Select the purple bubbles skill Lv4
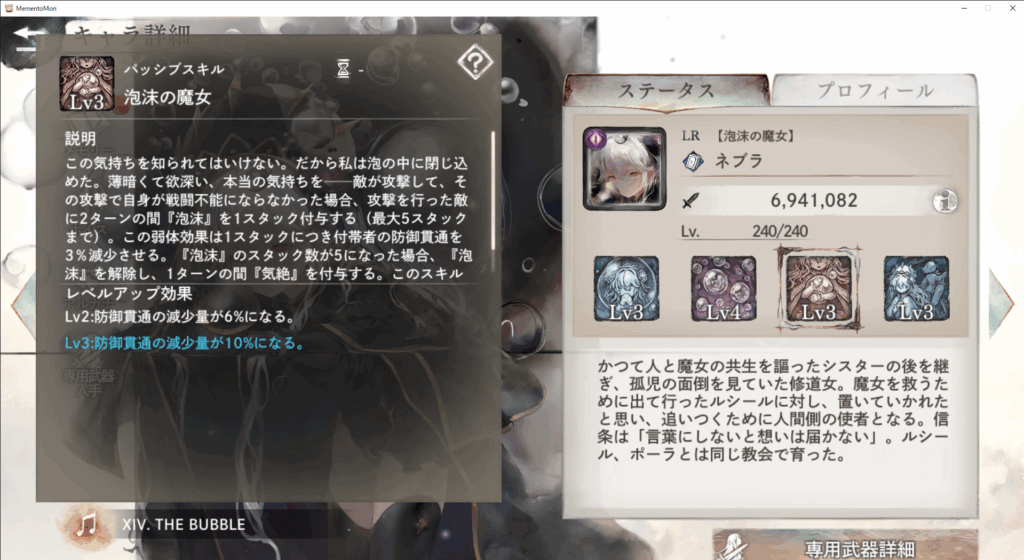The width and height of the screenshot is (1024, 560). click(723, 288)
